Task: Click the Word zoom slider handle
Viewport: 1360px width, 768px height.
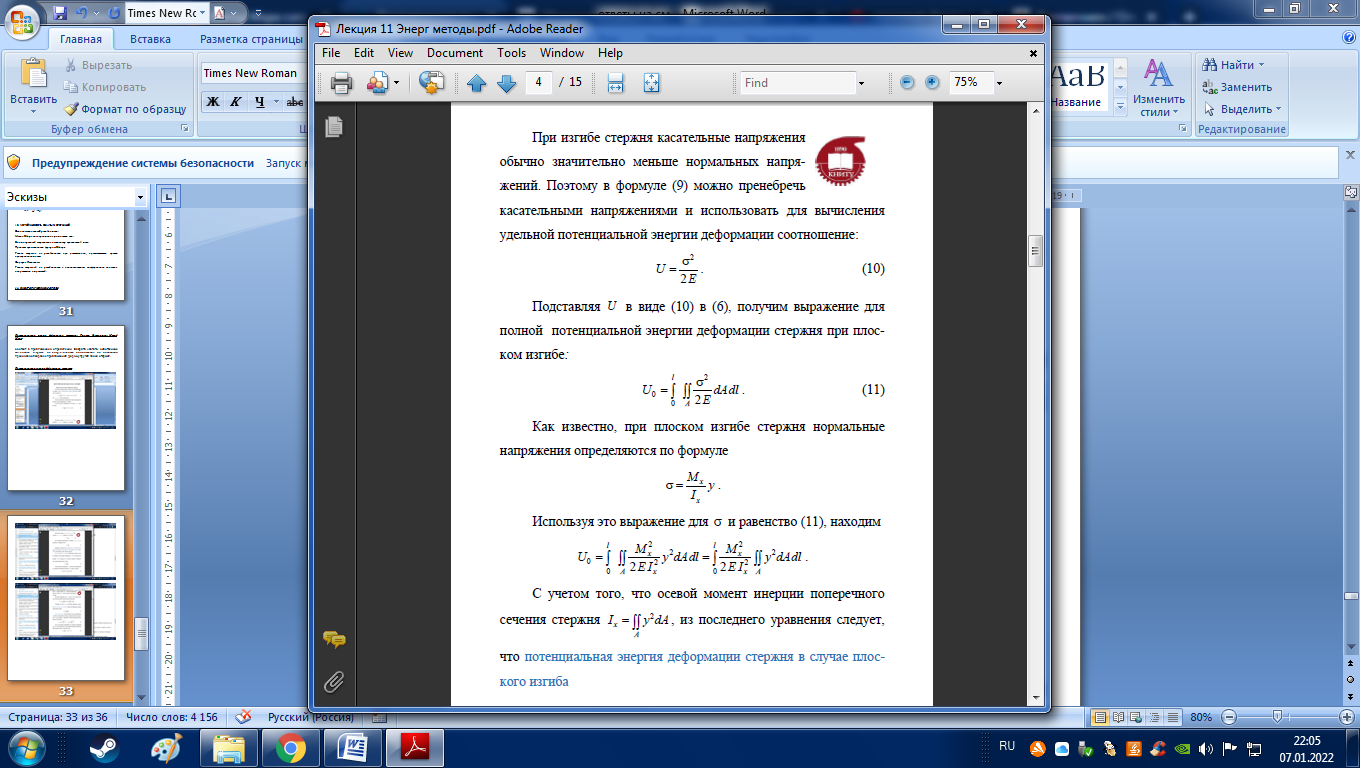Action: (1277, 717)
